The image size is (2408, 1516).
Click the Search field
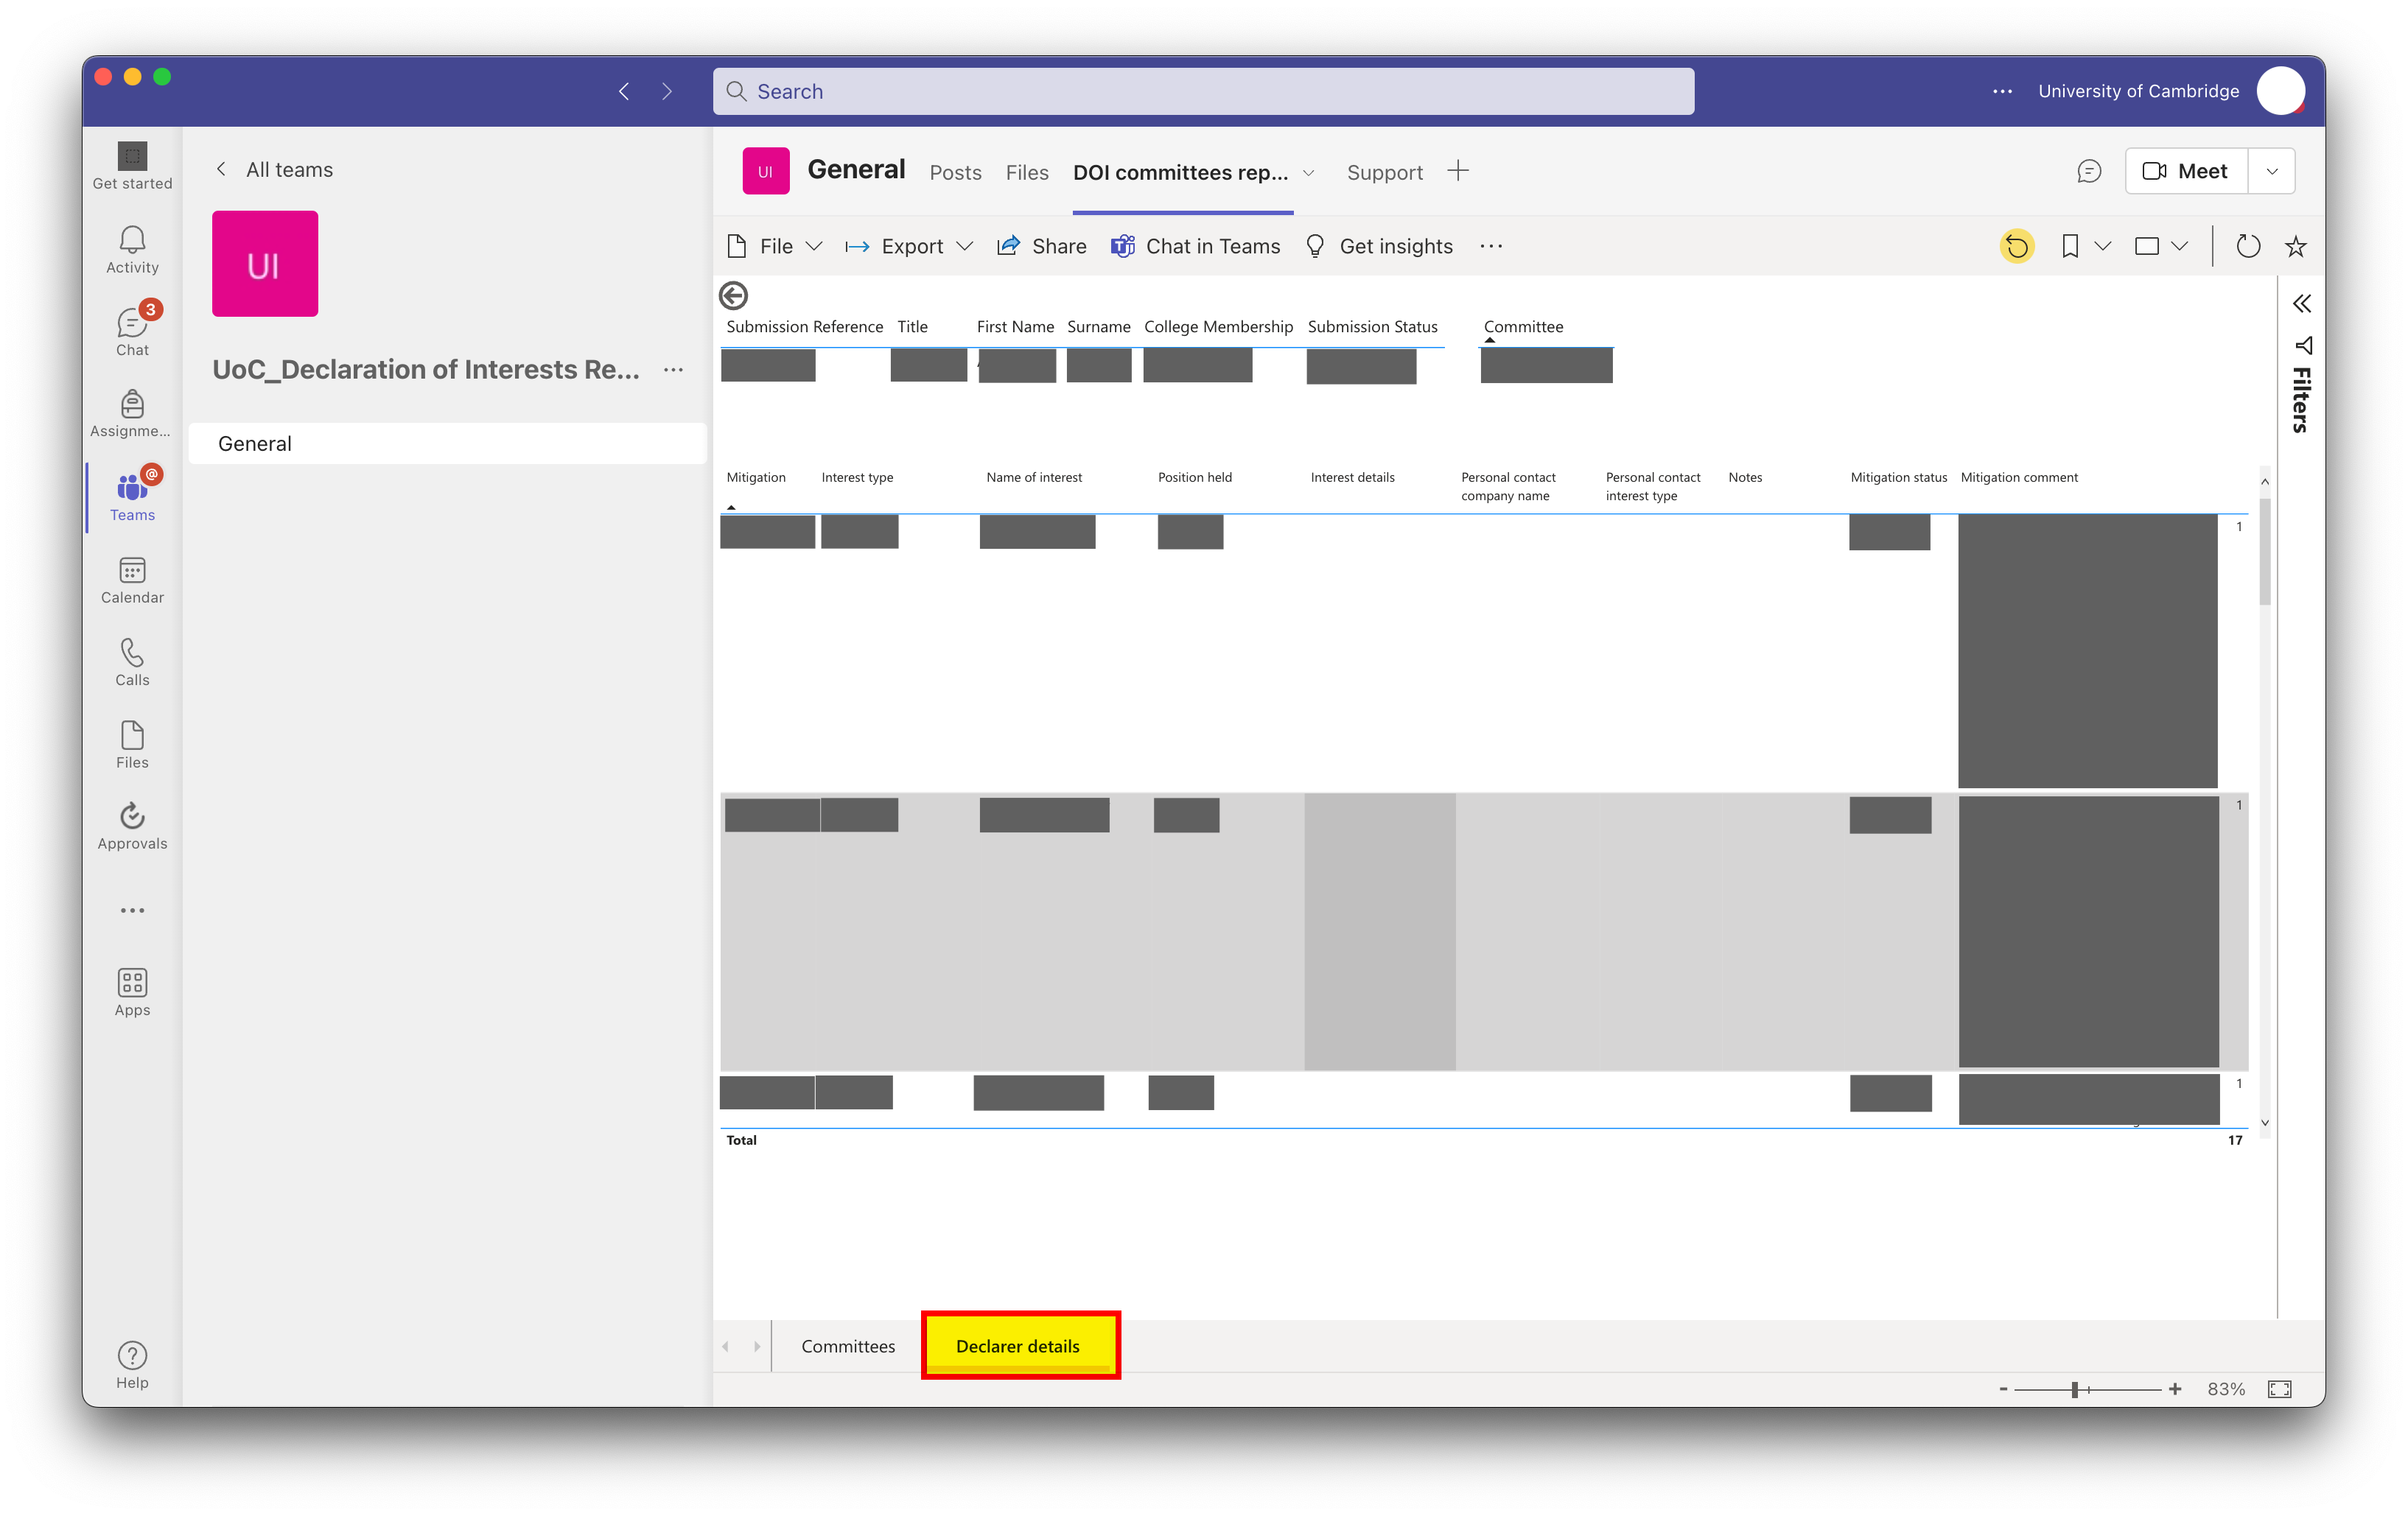[x=1203, y=92]
